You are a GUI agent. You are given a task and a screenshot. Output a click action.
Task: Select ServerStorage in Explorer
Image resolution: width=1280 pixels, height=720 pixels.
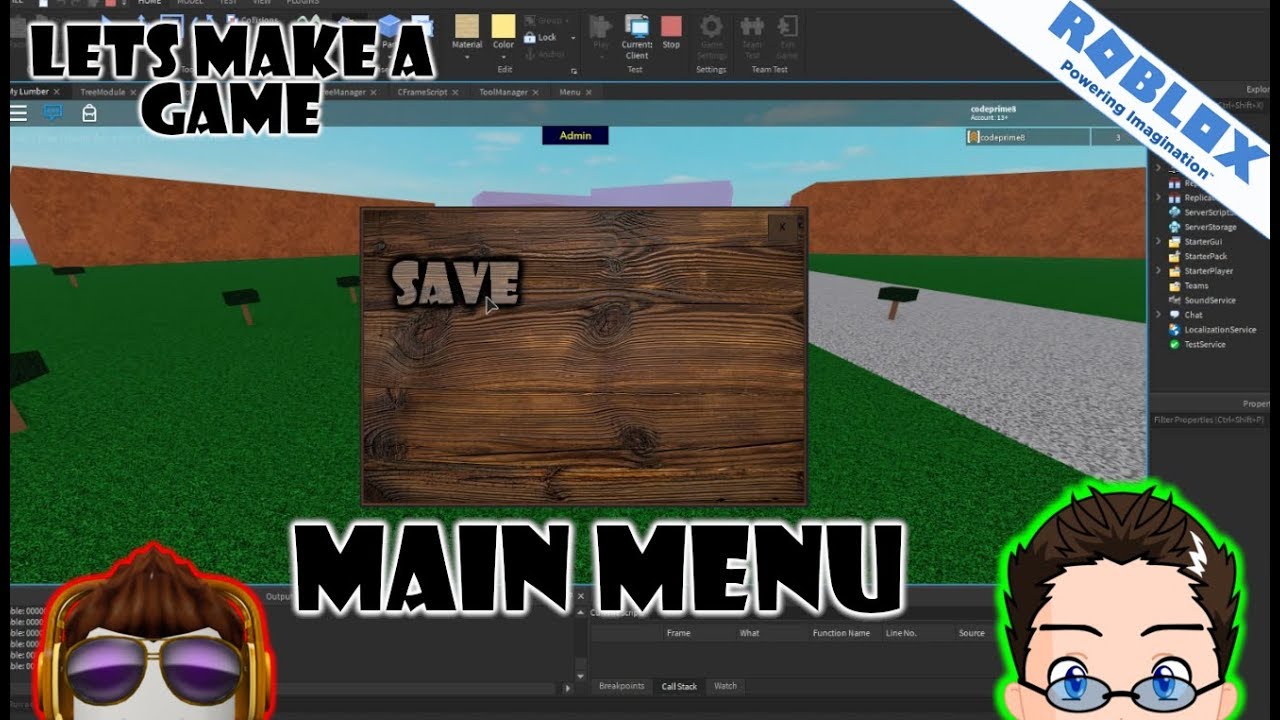coord(1203,227)
